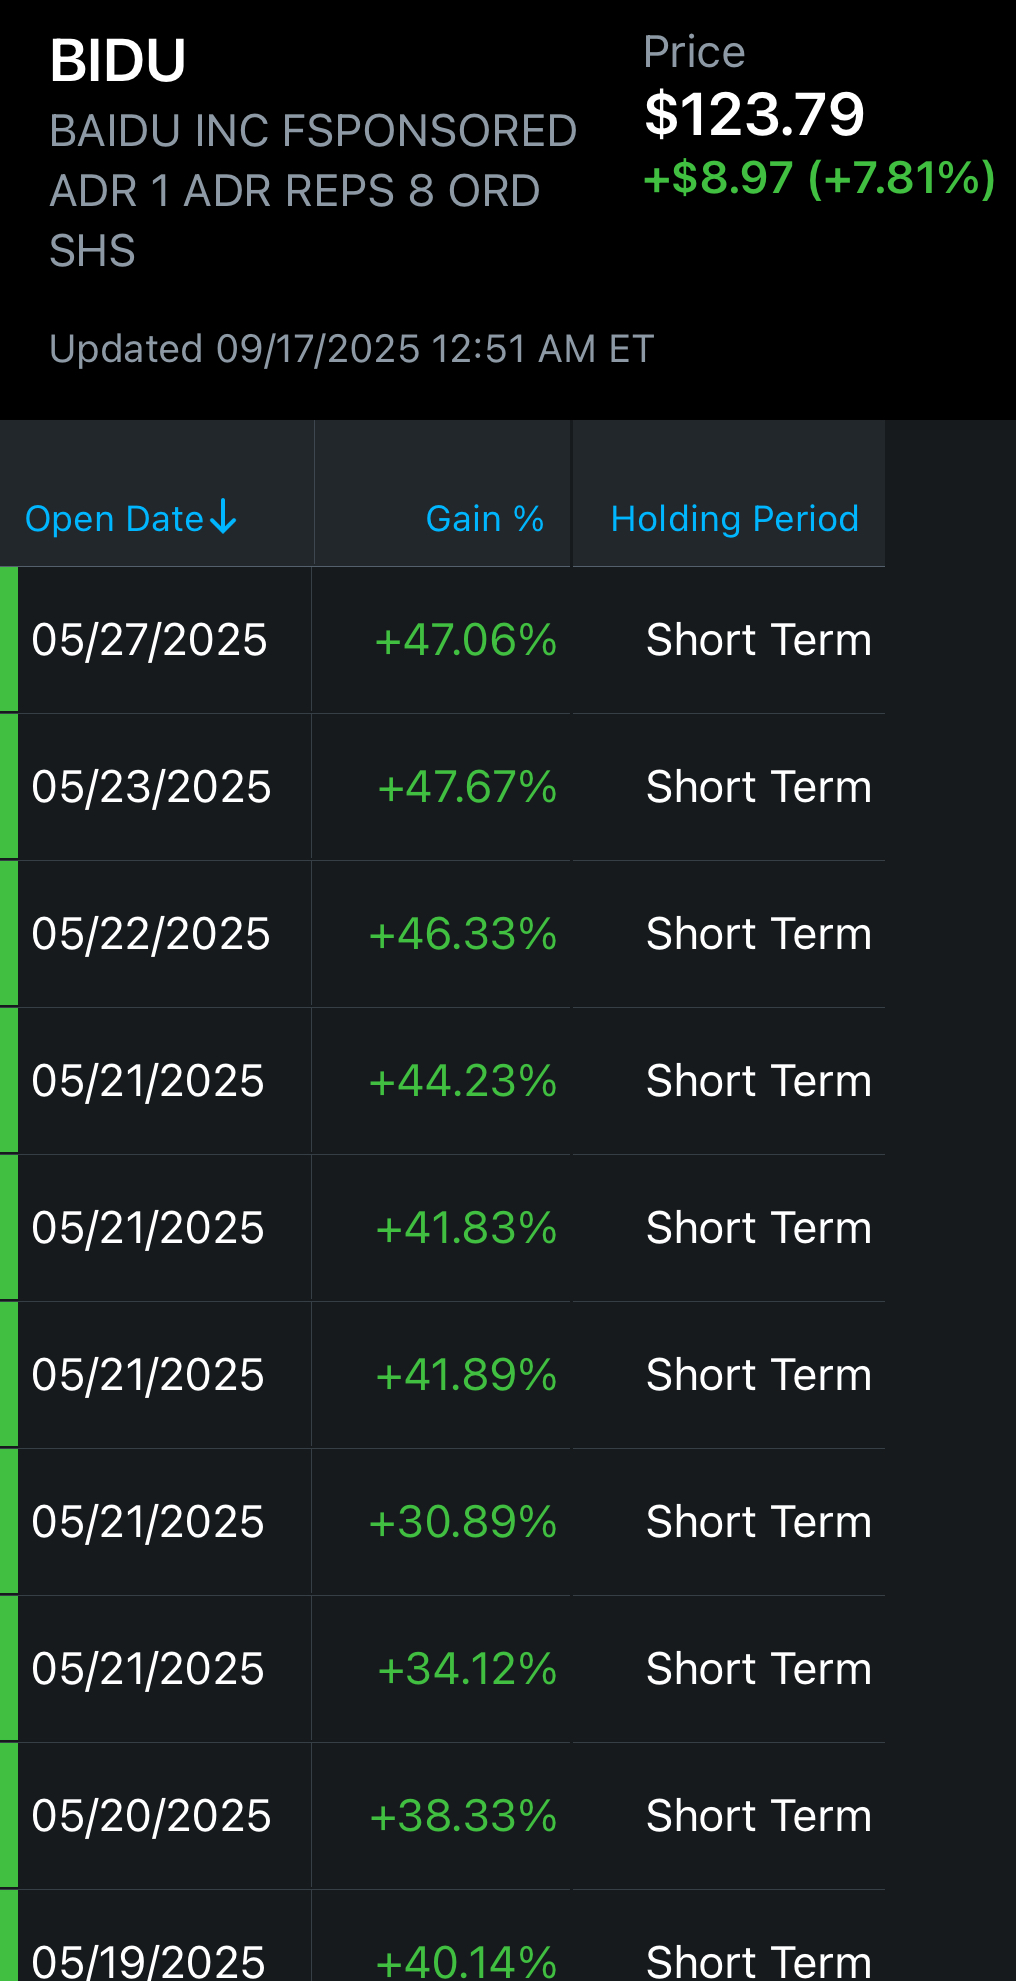Tap the +46.33% gain value

pos(463,934)
